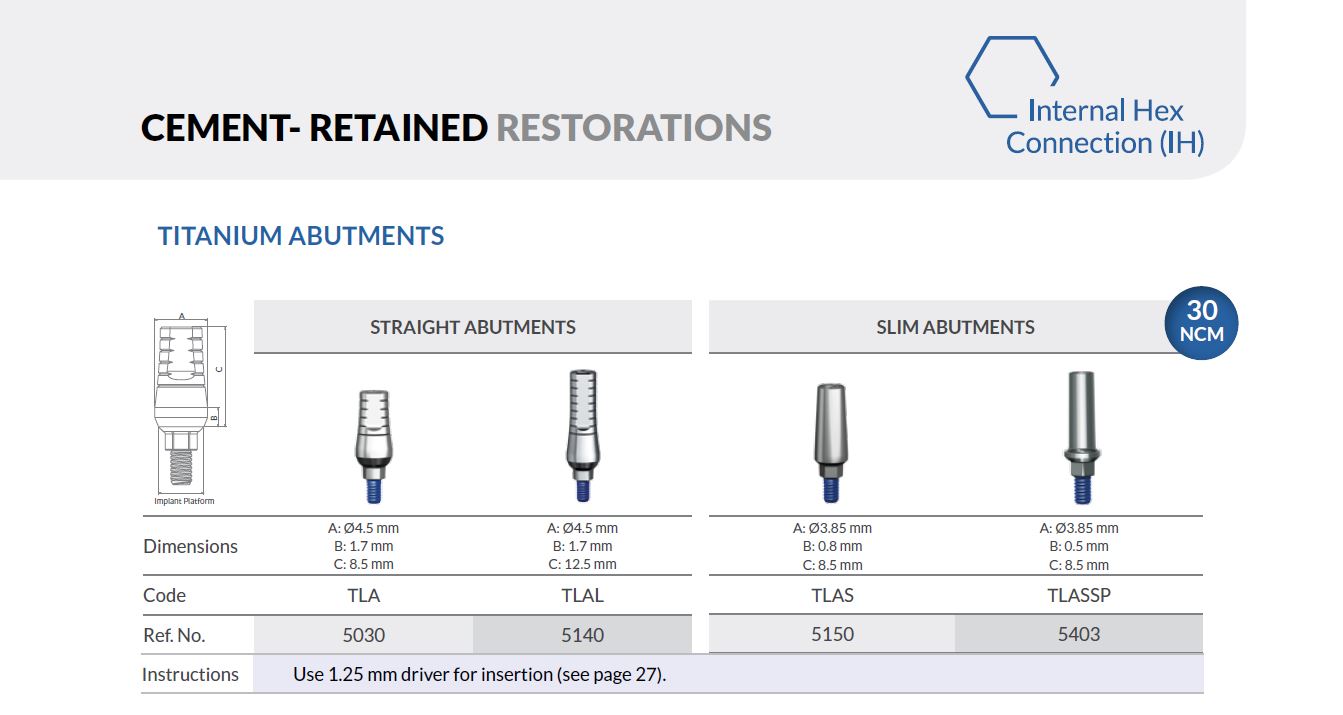Click the 30 NCM torque badge
The width and height of the screenshot is (1343, 715).
coord(1201,323)
